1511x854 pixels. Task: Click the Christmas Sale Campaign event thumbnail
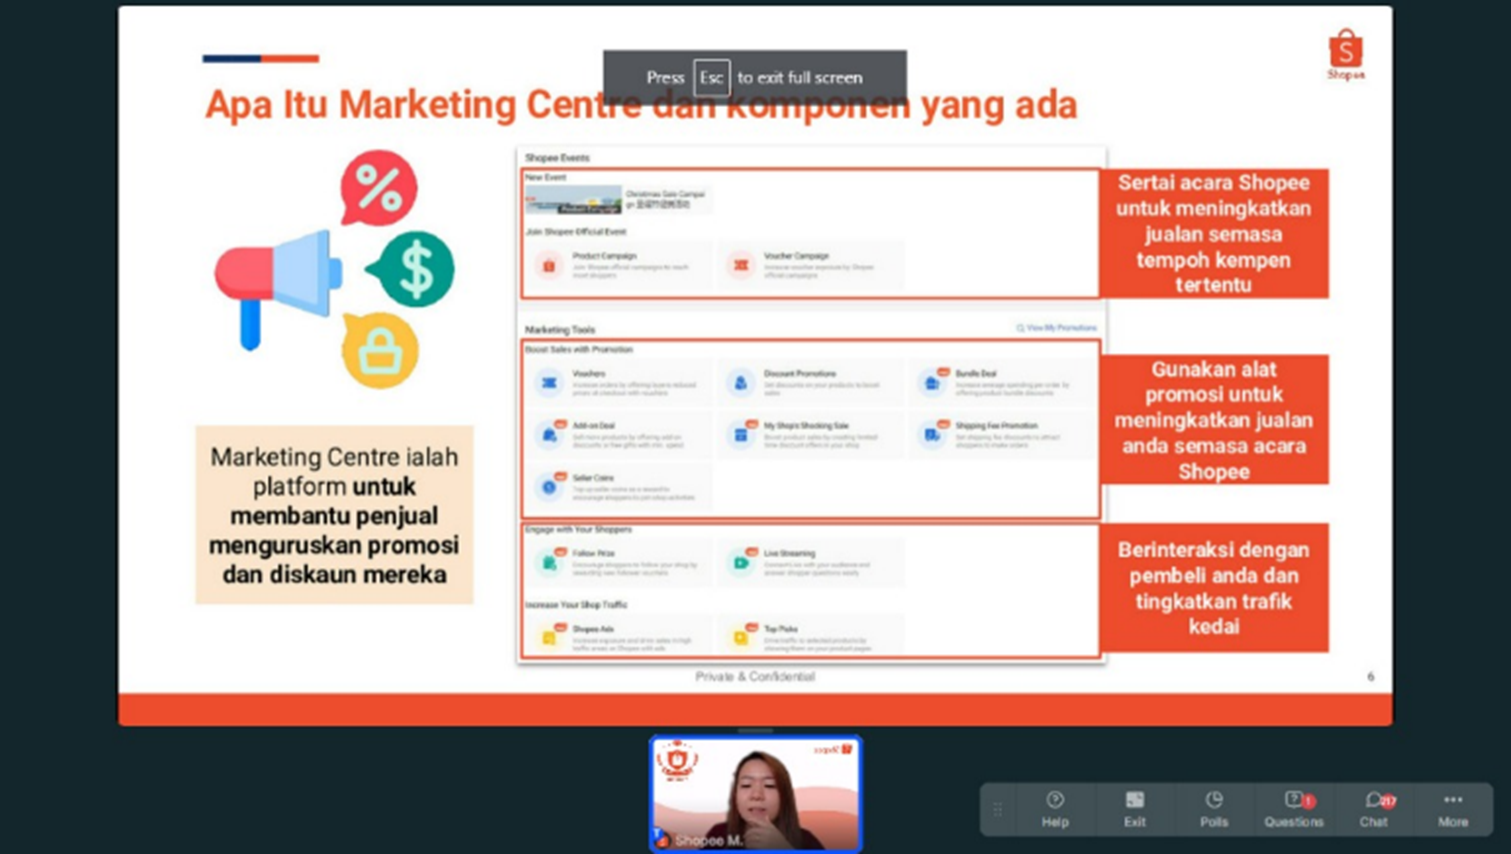tap(573, 200)
